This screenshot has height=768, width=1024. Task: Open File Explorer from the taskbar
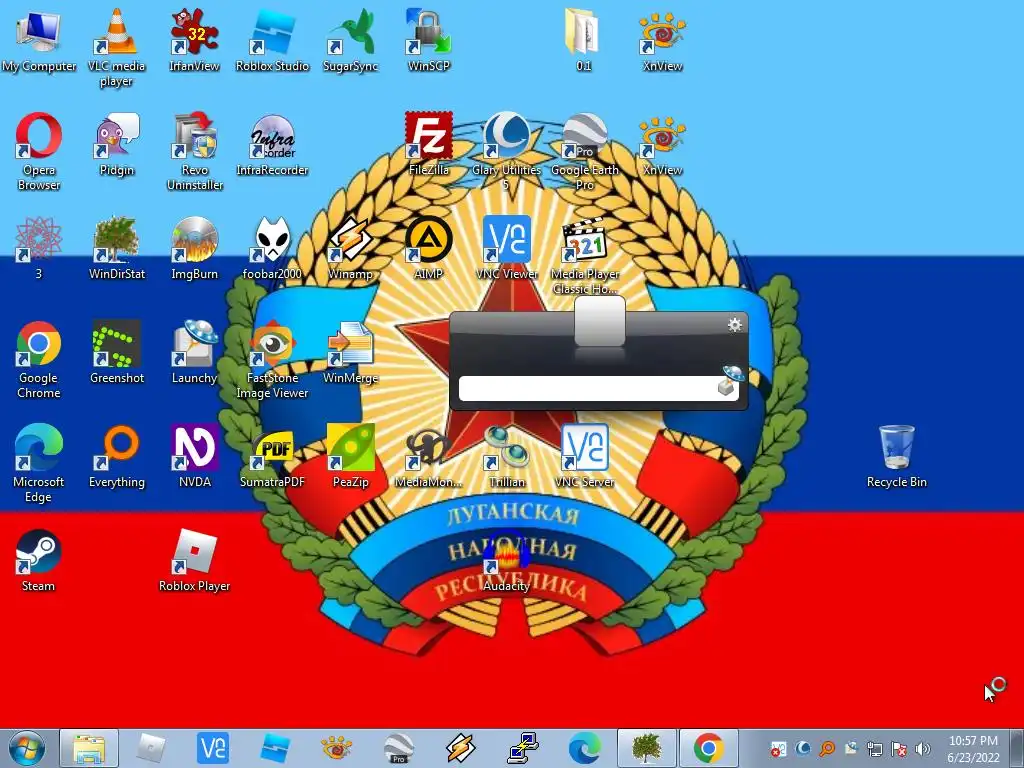coord(89,748)
